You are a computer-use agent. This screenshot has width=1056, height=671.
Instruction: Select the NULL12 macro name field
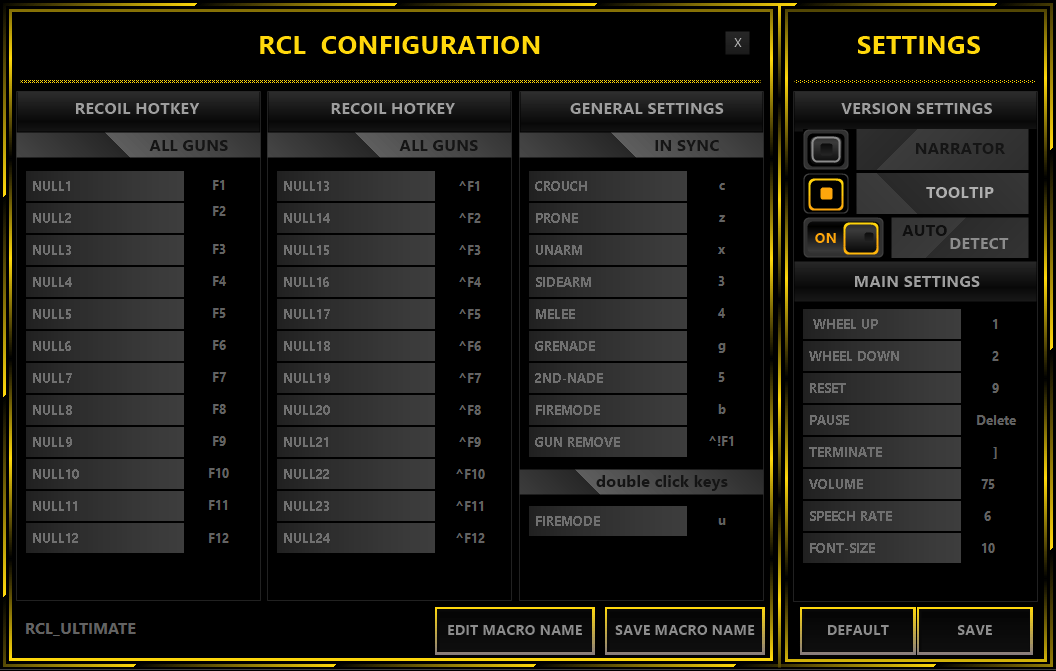coord(105,538)
